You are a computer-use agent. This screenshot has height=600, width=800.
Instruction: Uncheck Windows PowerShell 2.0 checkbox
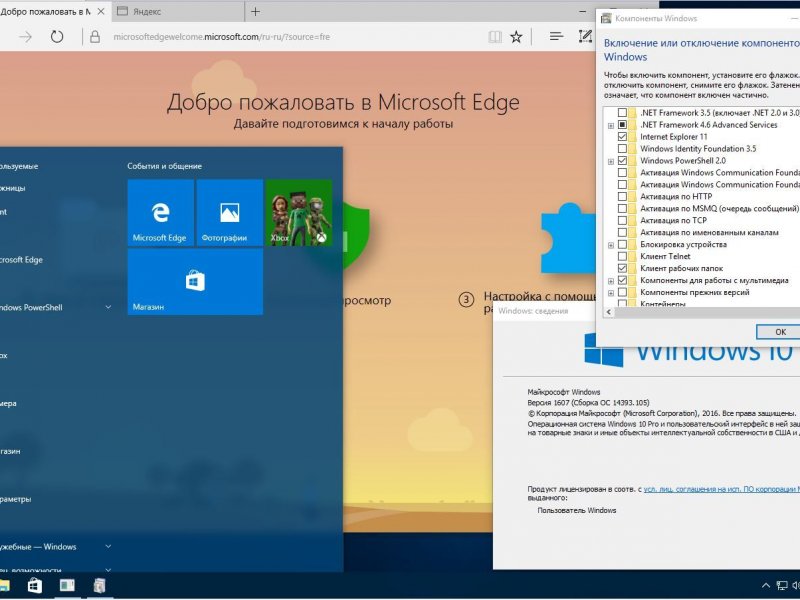[622, 161]
